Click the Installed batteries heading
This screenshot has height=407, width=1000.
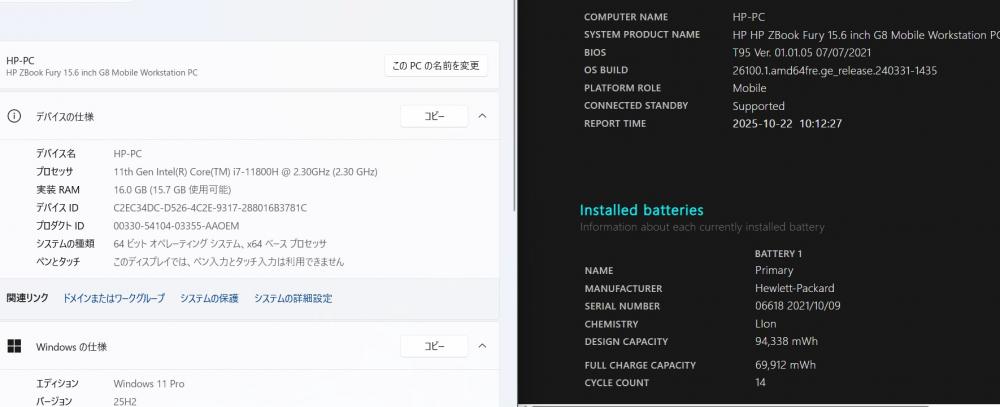tap(641, 211)
